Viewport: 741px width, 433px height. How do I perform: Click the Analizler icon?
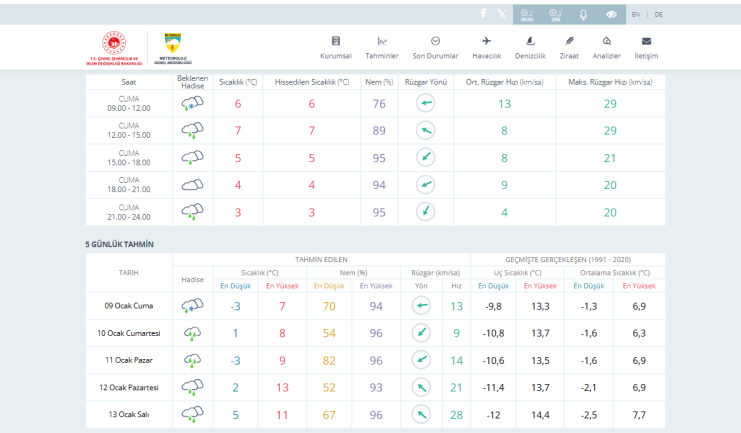coord(607,47)
